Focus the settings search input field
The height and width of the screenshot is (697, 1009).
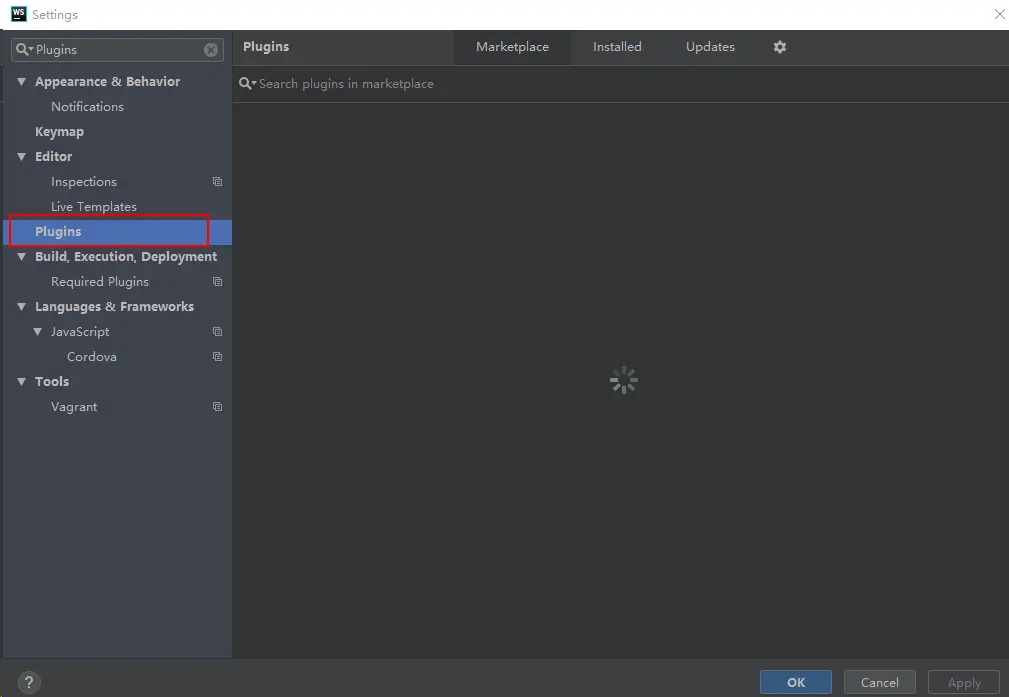pos(117,50)
